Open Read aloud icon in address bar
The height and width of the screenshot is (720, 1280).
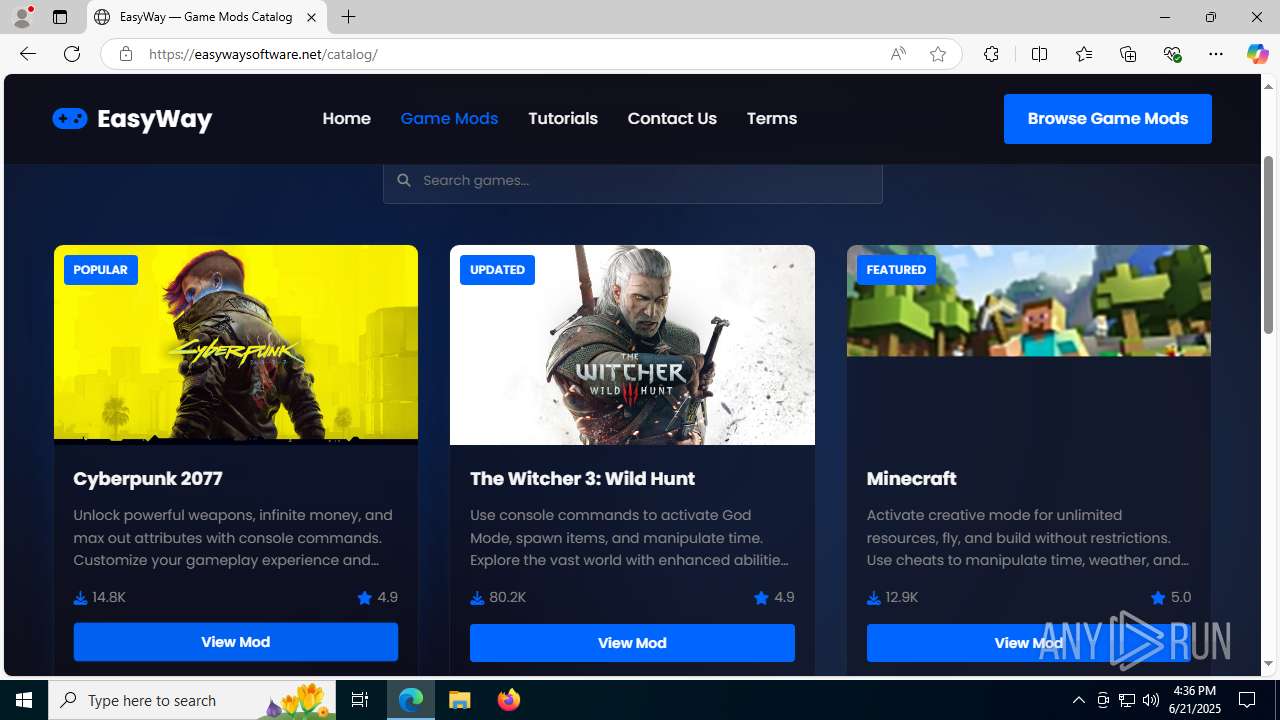[x=898, y=54]
